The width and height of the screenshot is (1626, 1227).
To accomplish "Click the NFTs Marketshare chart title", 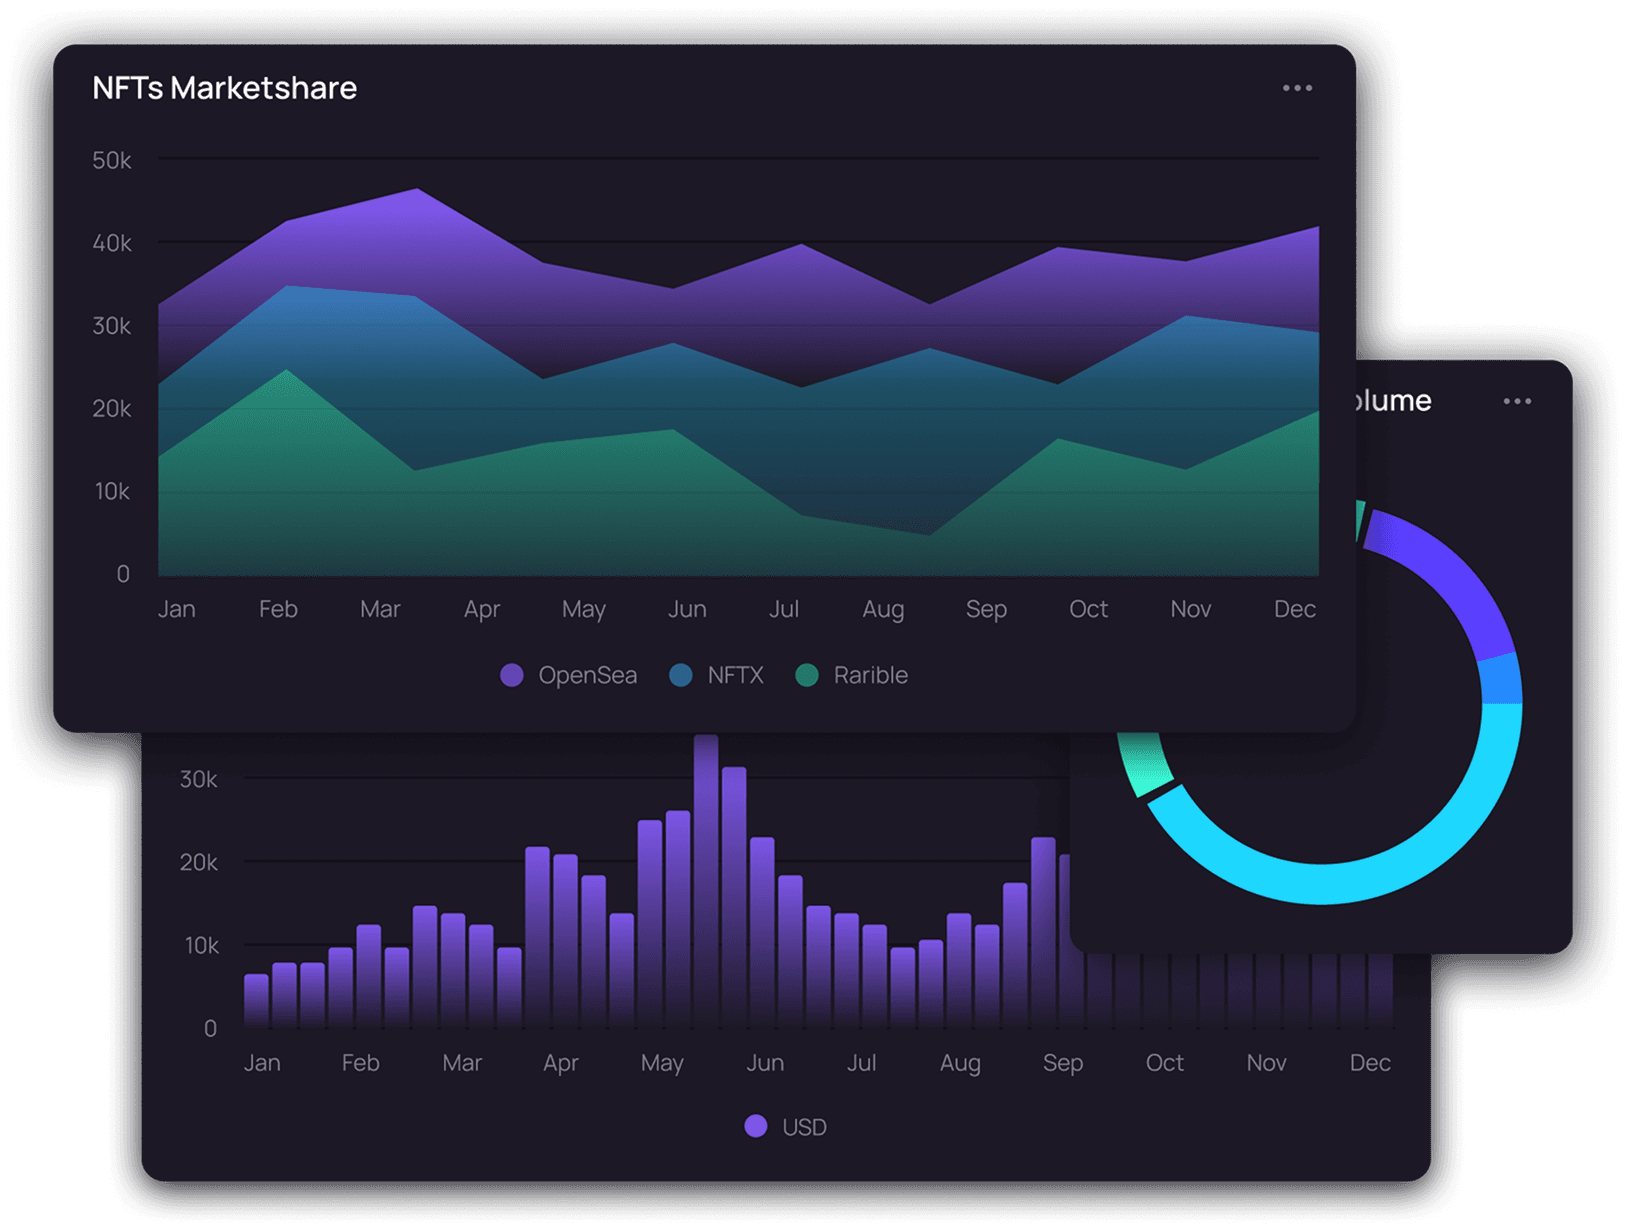I will [224, 88].
